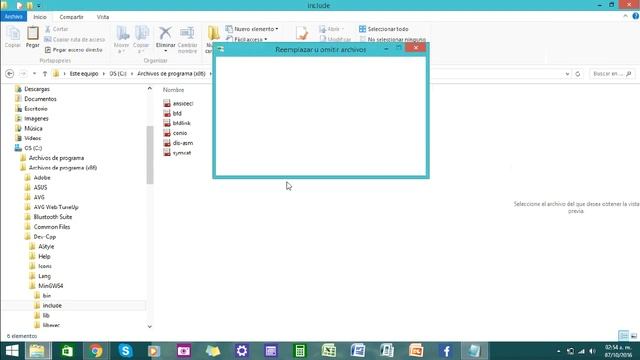Select the include folder in tree

[52, 305]
